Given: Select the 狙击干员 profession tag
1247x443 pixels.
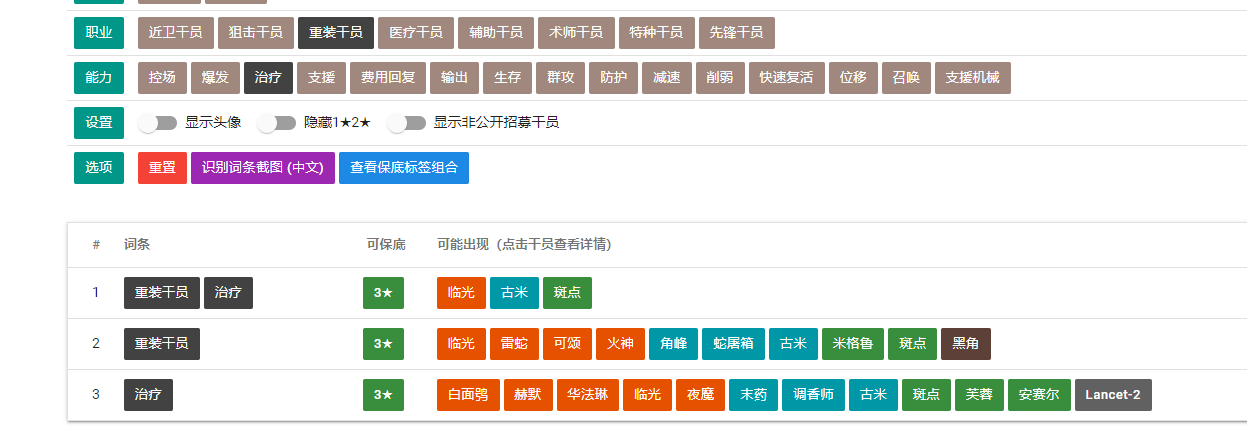Looking at the screenshot, I should click(256, 33).
